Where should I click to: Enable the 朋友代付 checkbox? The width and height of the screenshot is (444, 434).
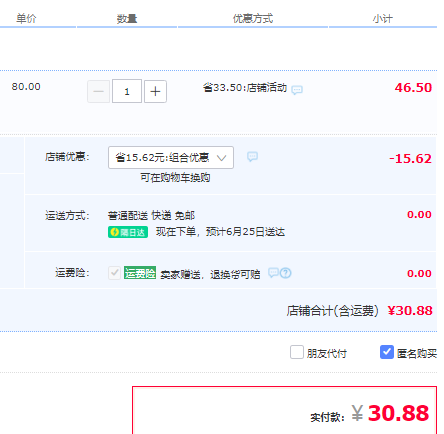(x=297, y=352)
